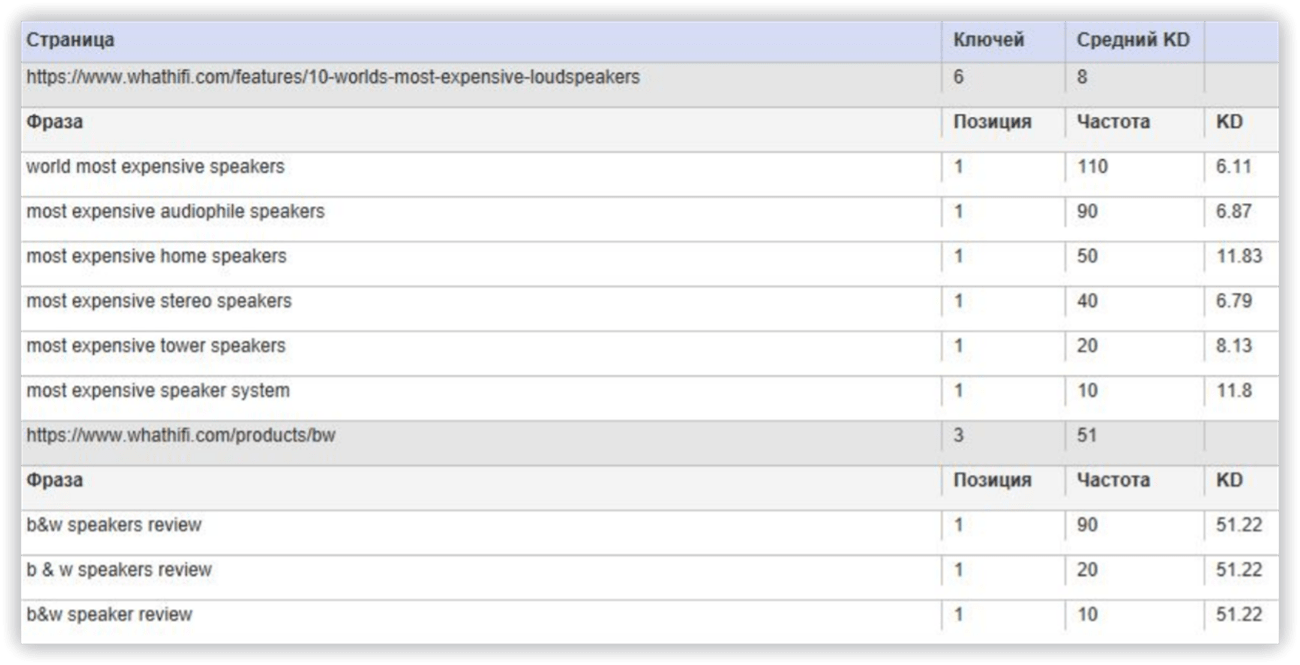Screen dimensions: 1300x665
Task: Click the first Частота sub-header
Action: pos(1113,122)
